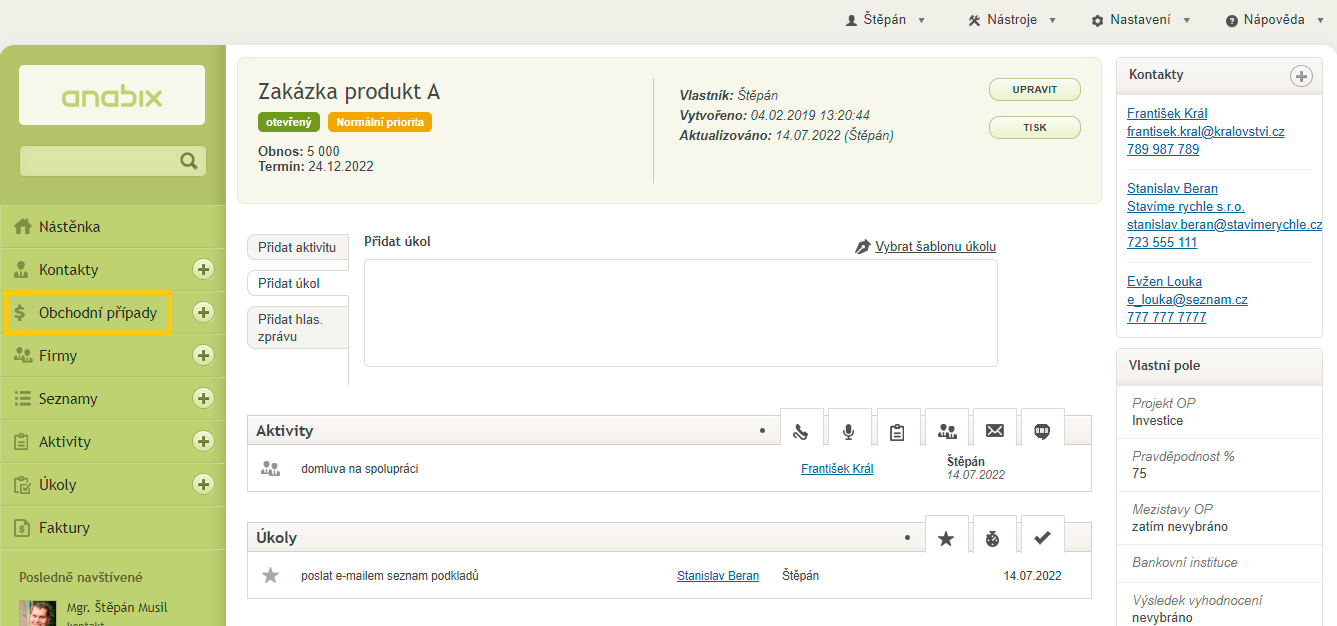Screen dimensions: 1337x626
Task: Open the Štěpán user dropdown
Action: click(886, 20)
